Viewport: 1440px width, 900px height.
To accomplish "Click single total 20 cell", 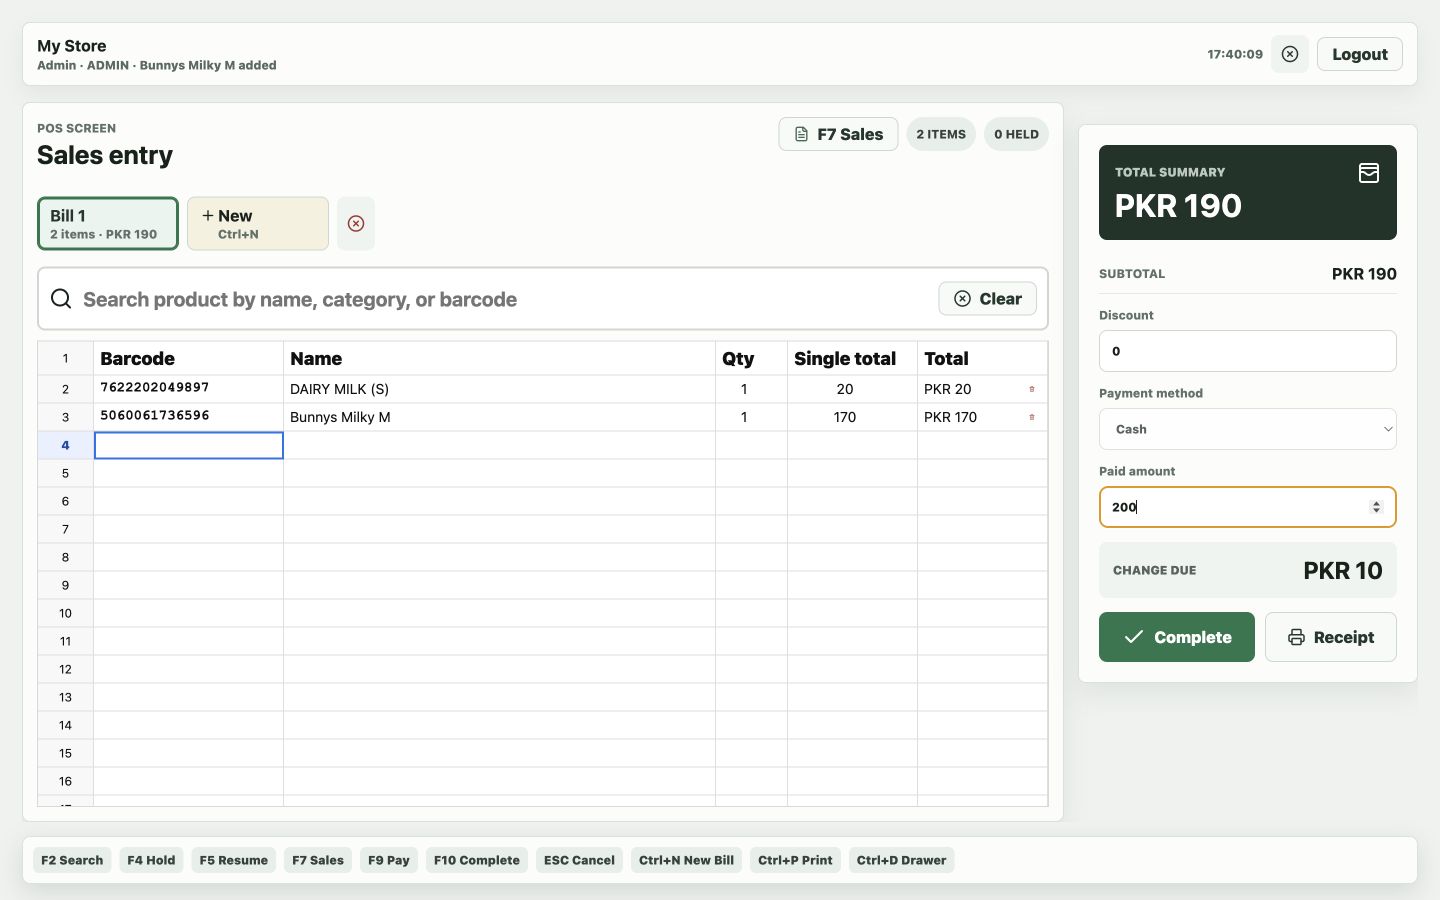I will click(853, 389).
